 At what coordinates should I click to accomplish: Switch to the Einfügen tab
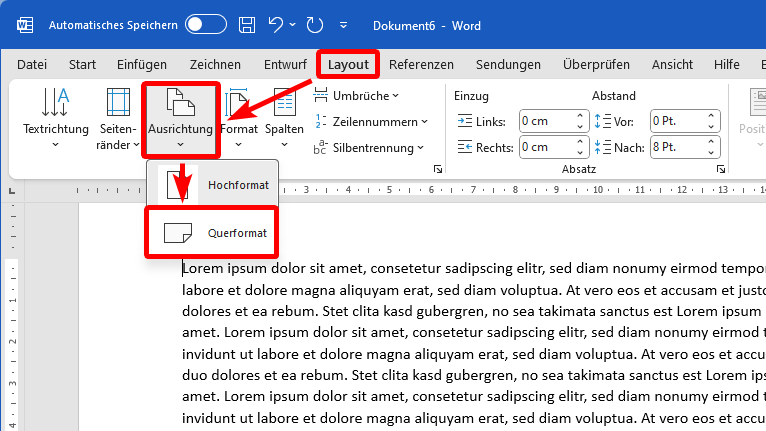click(x=142, y=64)
